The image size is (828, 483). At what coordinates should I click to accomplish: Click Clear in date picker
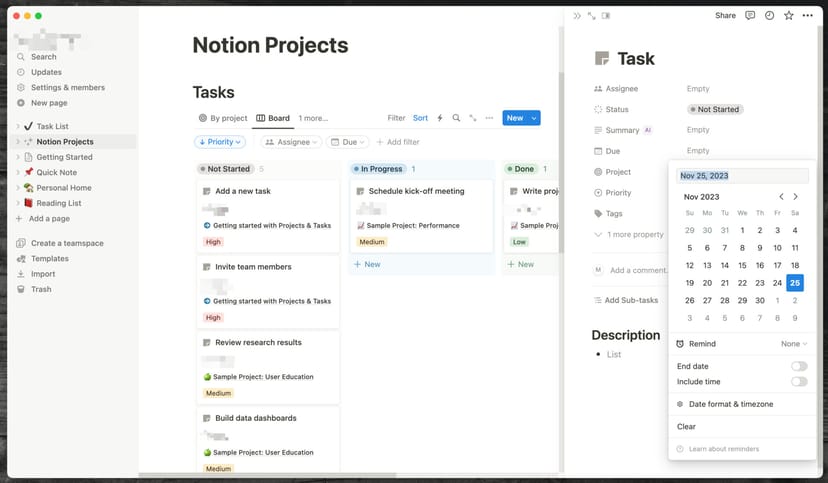tap(686, 427)
